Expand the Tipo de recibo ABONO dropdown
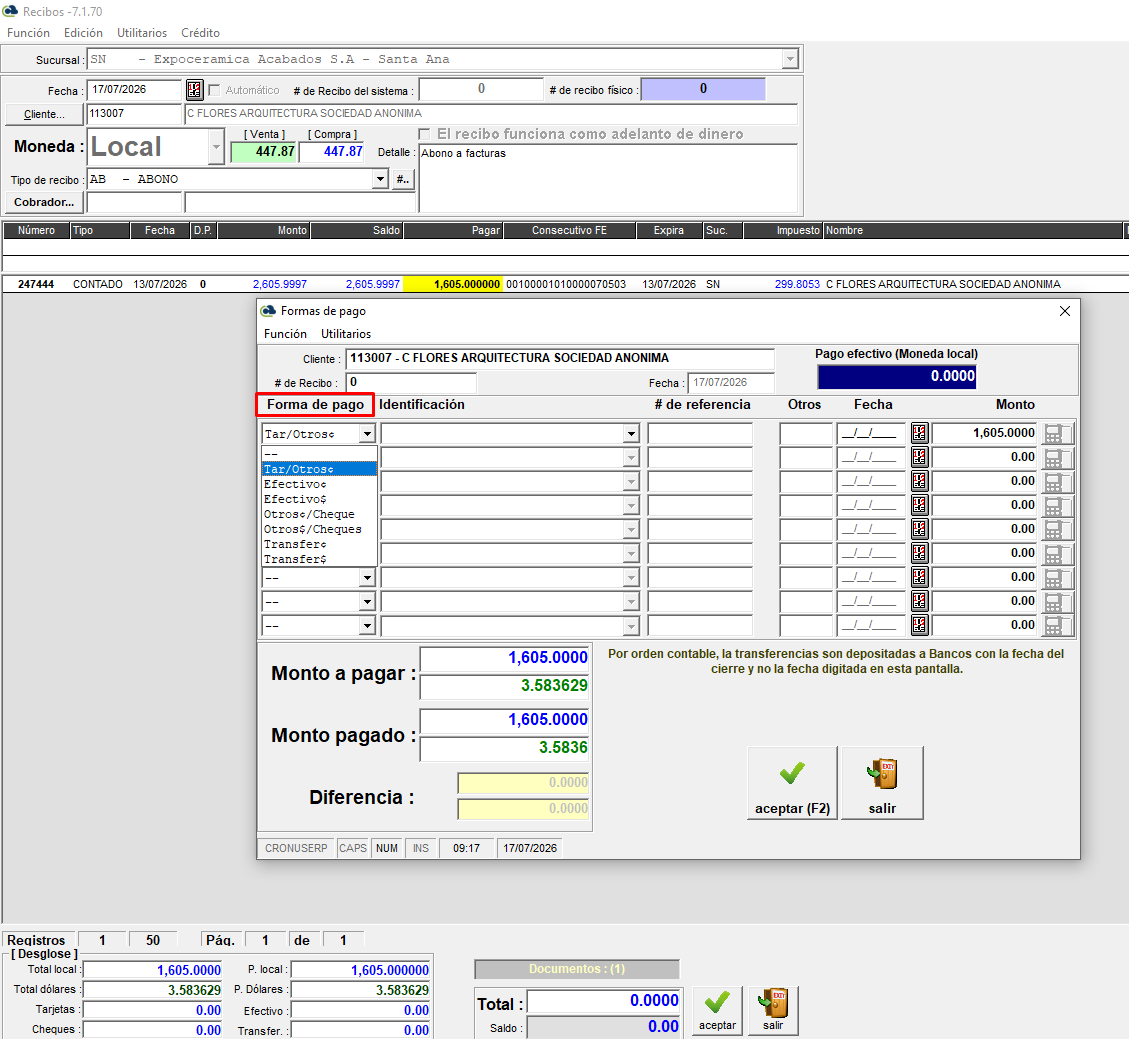1129x1039 pixels. point(380,179)
